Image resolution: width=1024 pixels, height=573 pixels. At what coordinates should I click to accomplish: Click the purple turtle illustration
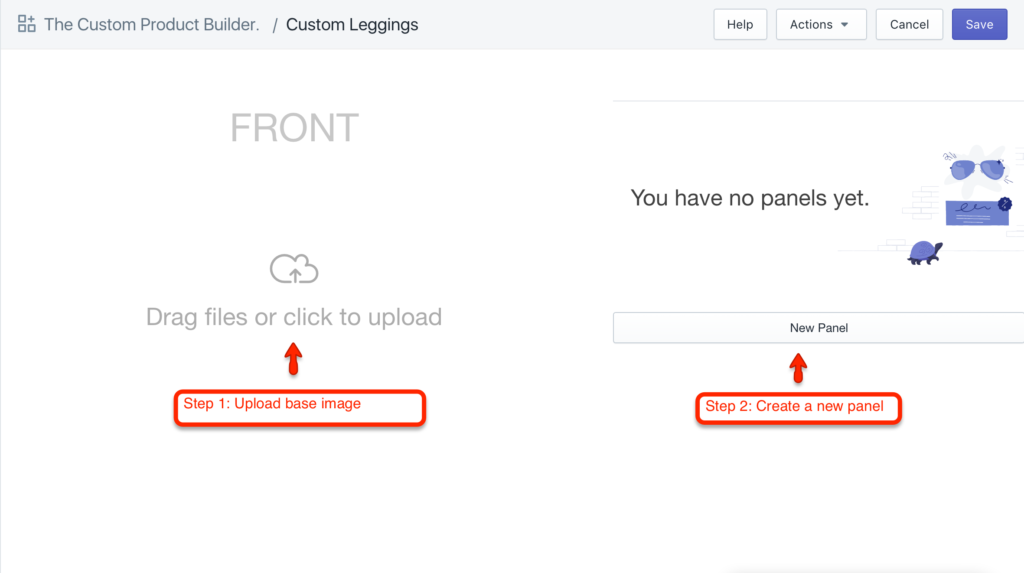[925, 252]
